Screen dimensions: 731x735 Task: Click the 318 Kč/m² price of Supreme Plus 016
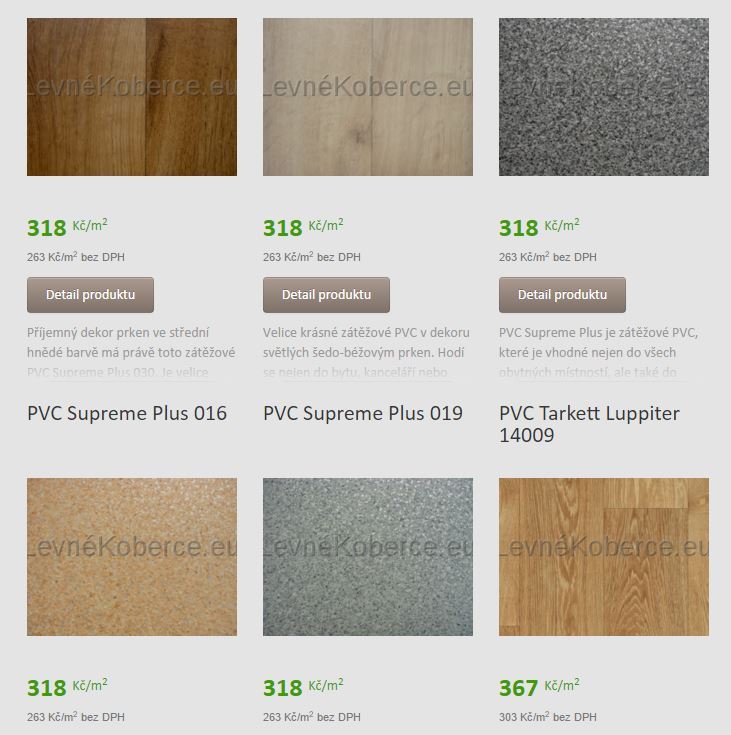67,688
